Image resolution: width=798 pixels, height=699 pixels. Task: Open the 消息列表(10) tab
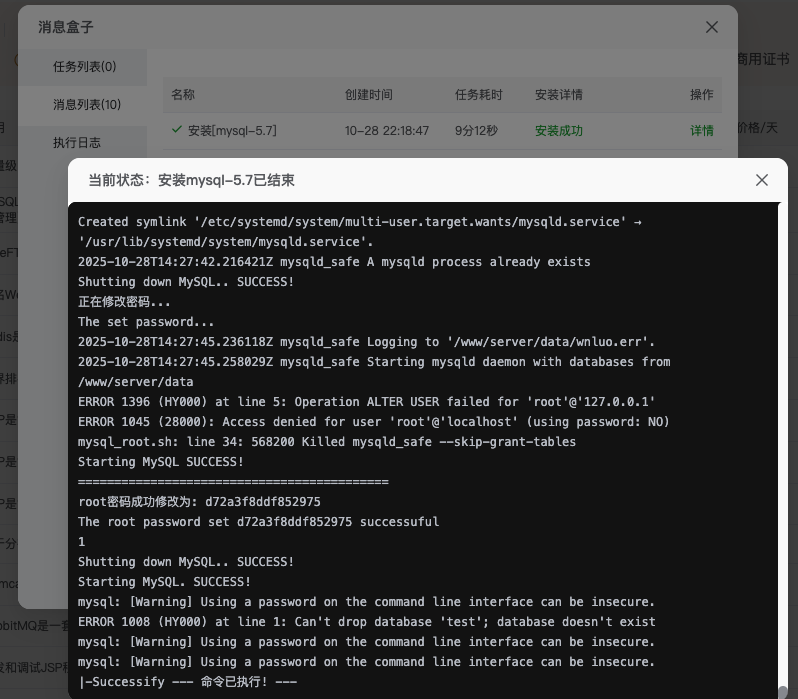pyautogui.click(x=86, y=105)
